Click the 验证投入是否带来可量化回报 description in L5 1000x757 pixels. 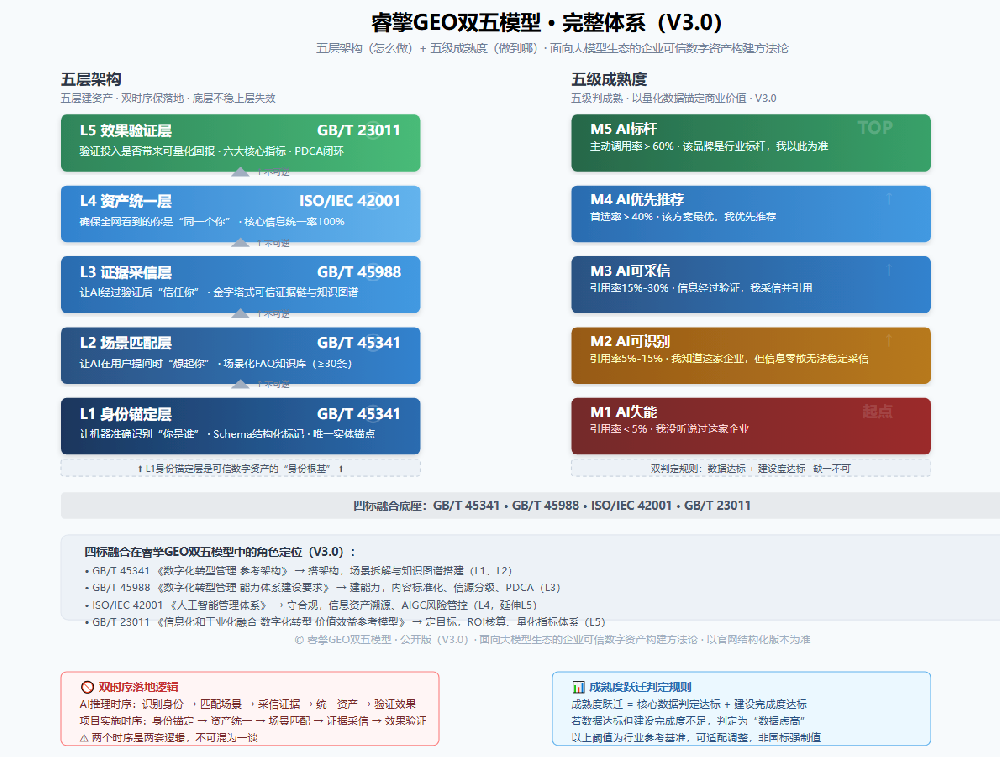pyautogui.click(x=212, y=151)
